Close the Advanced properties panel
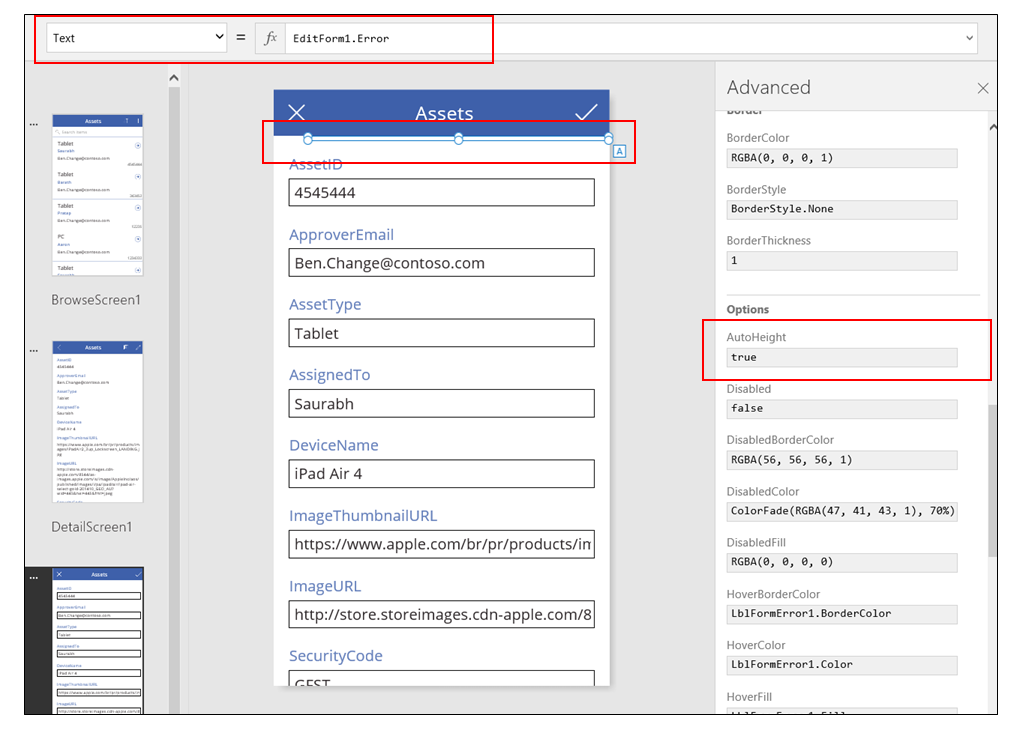This screenshot has width=1021, height=735. pyautogui.click(x=983, y=88)
